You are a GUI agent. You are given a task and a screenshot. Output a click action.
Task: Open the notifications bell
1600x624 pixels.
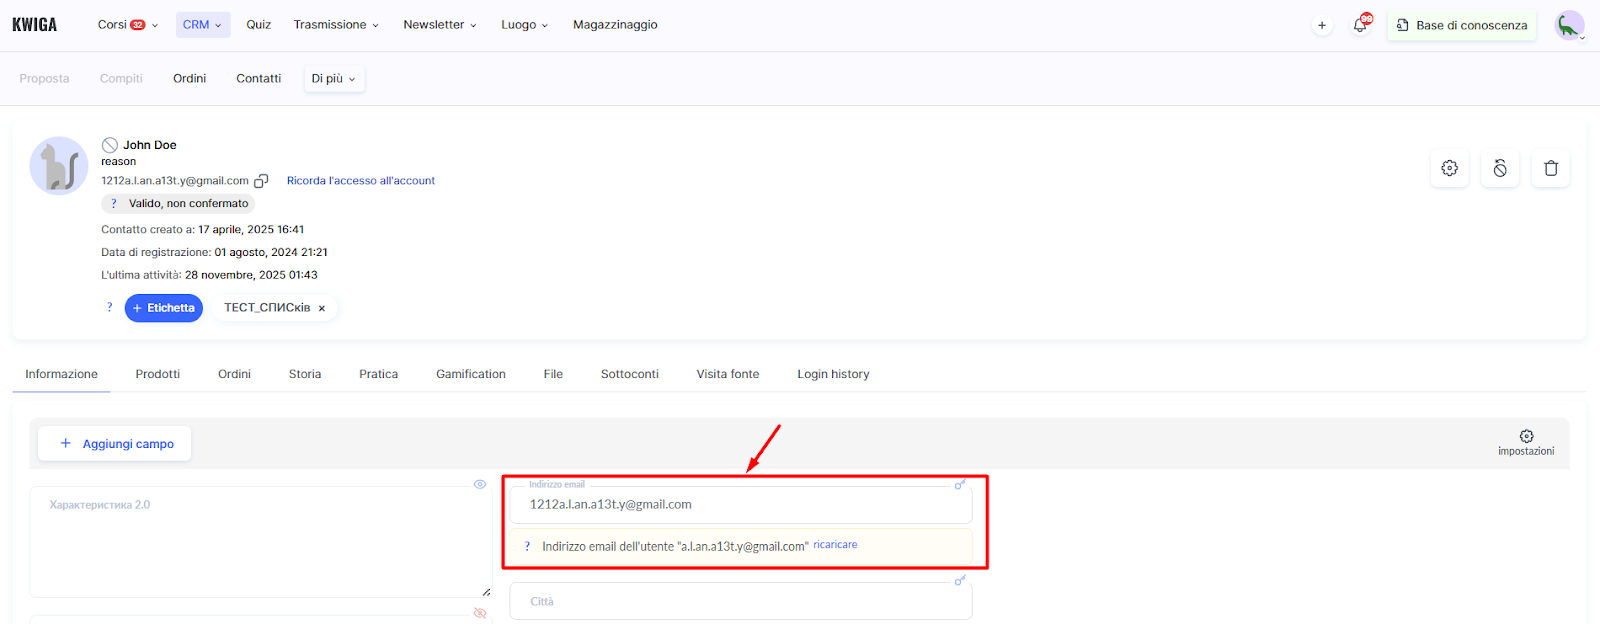point(1360,25)
